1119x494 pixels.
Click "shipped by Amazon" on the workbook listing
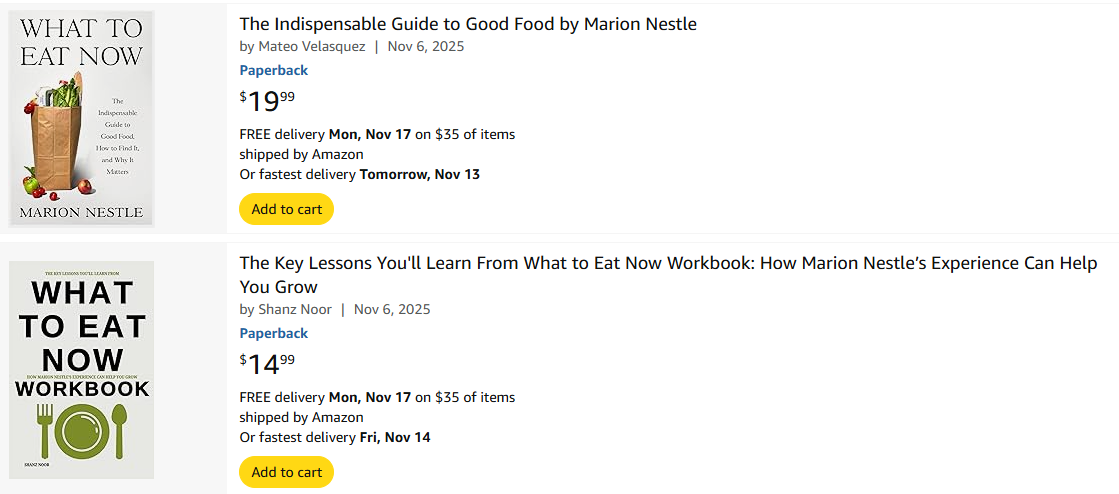click(301, 417)
